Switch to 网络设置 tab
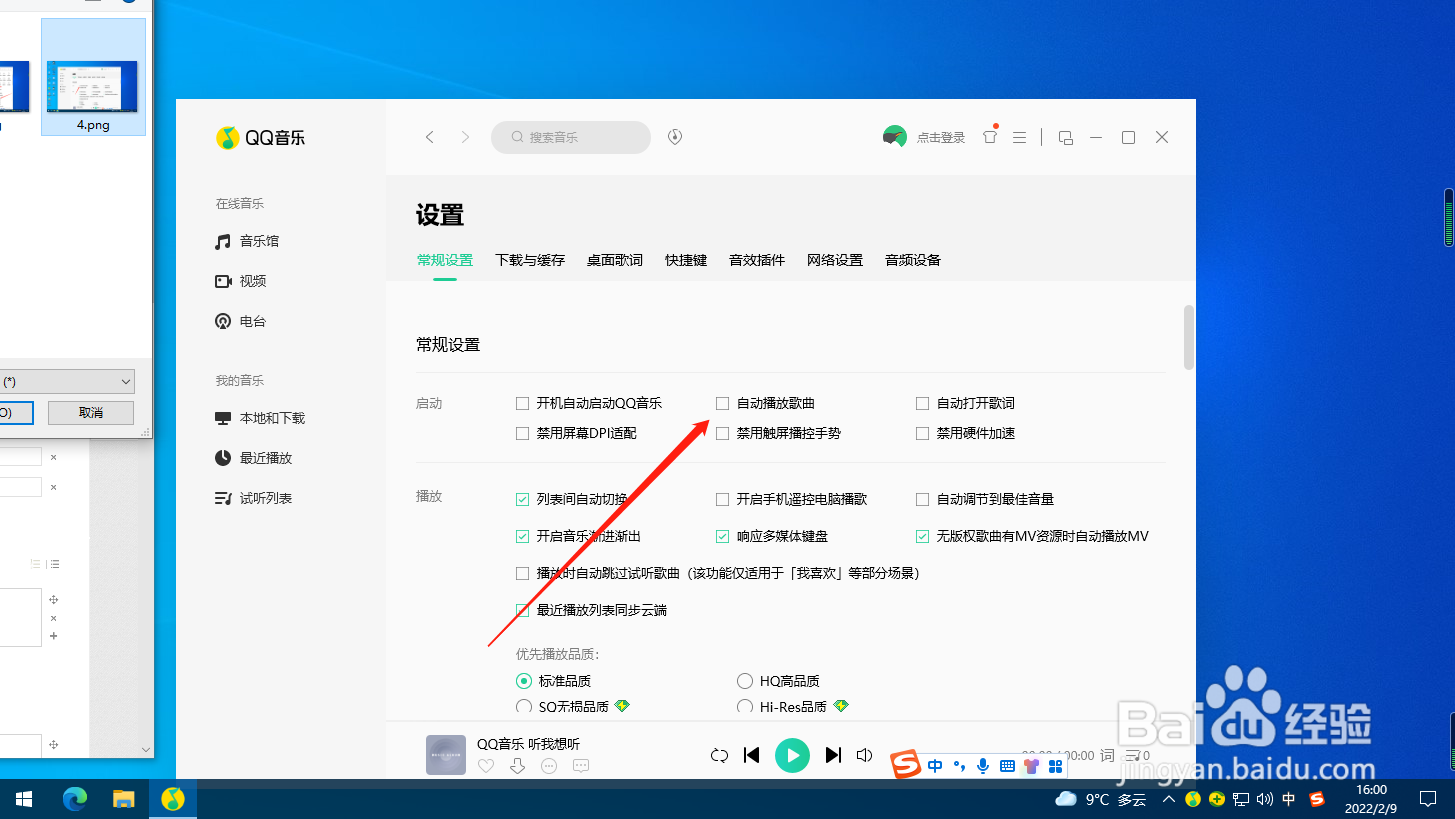The height and width of the screenshot is (819, 1455). [x=835, y=260]
